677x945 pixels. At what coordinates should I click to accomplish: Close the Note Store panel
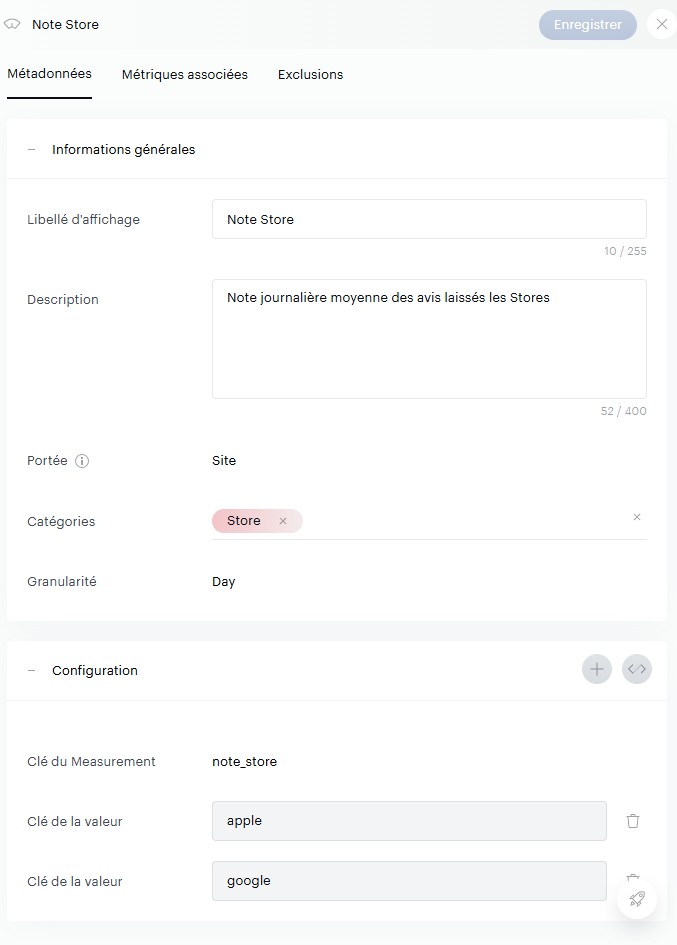[x=661, y=25]
